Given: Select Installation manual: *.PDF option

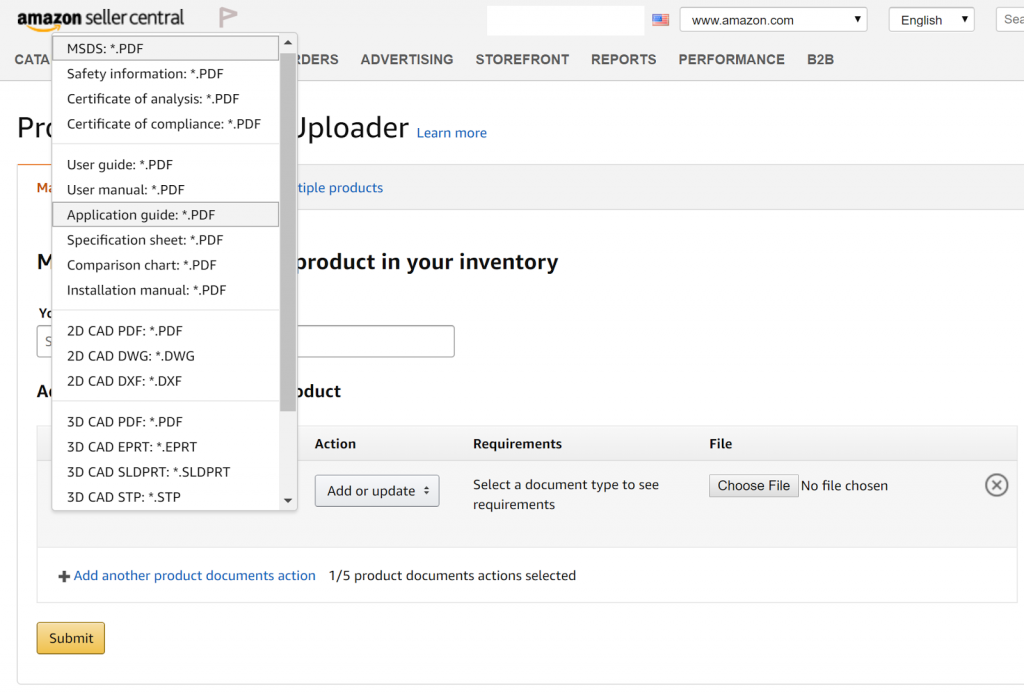Looking at the screenshot, I should pyautogui.click(x=165, y=291).
